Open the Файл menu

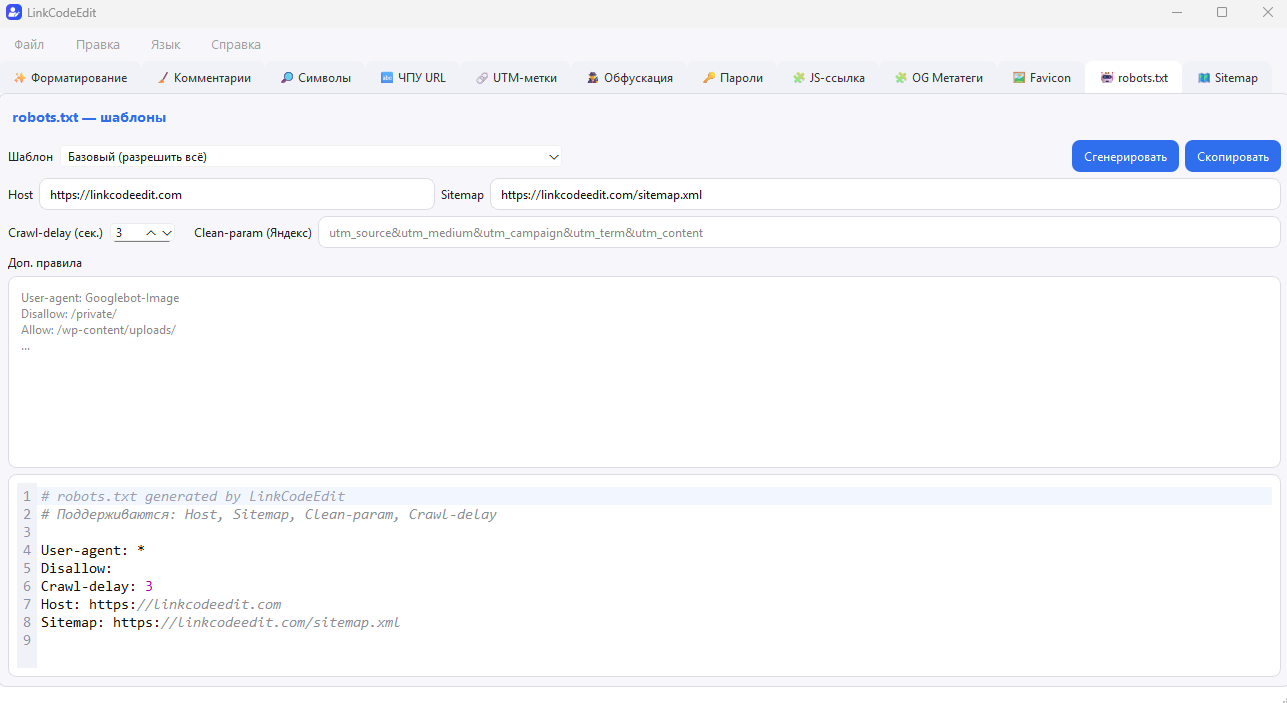(x=29, y=45)
